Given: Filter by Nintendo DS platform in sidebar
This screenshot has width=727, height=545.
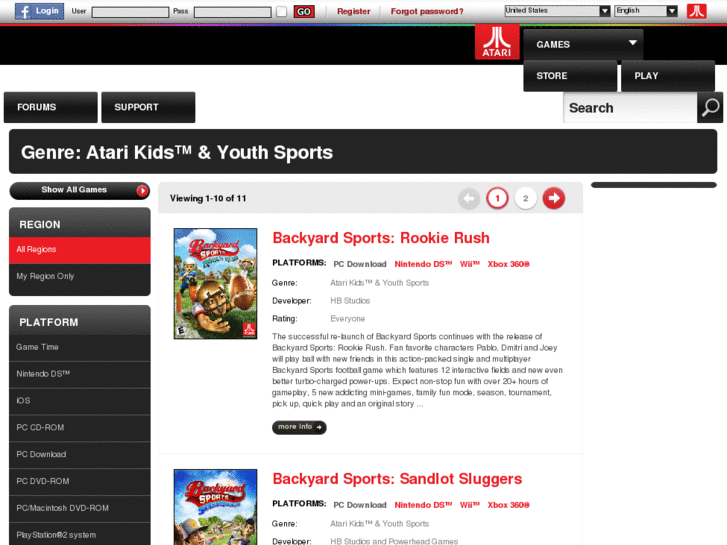Looking at the screenshot, I should [x=80, y=374].
